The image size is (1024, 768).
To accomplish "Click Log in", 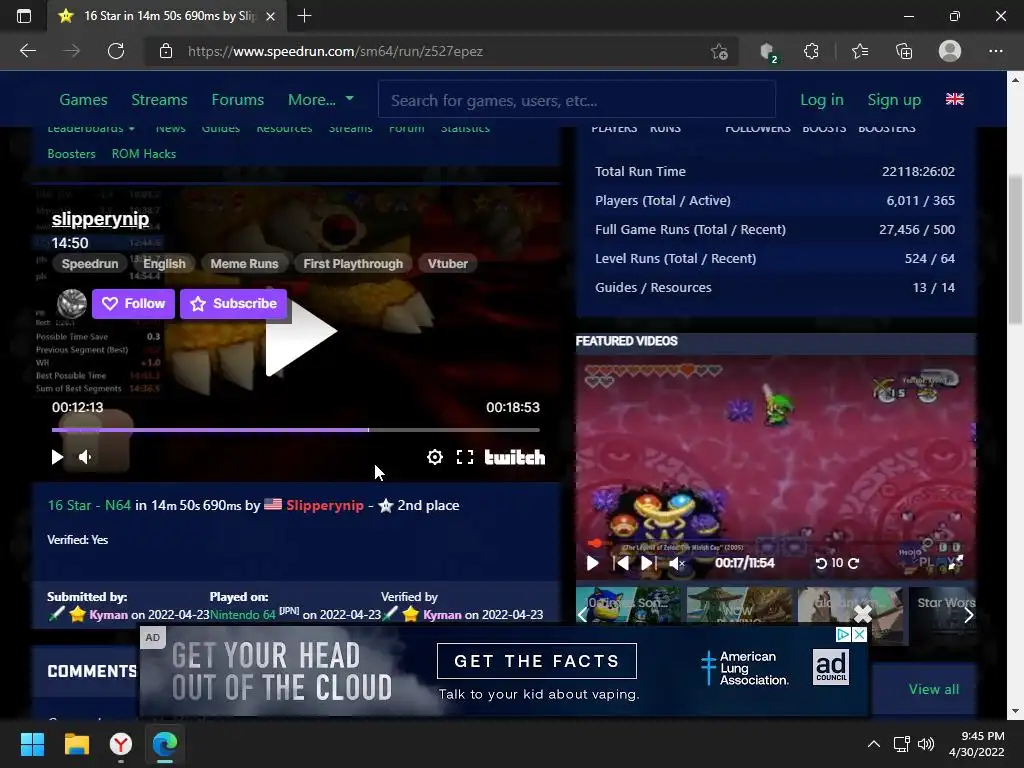I will click(822, 100).
